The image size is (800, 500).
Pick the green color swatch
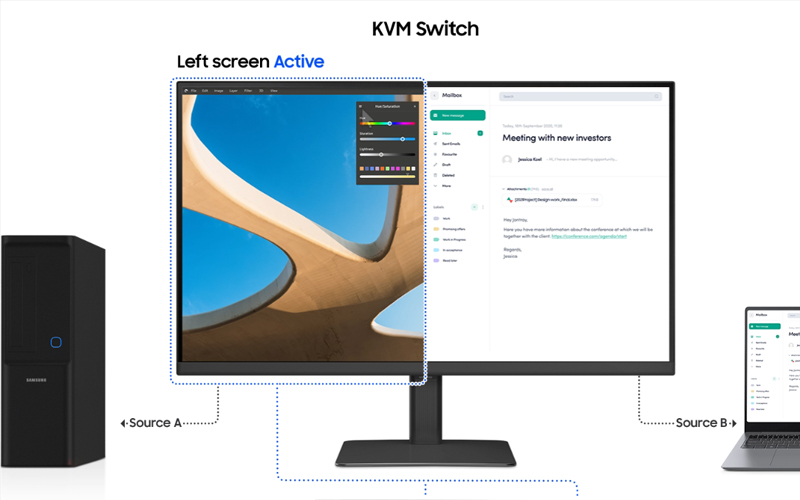tap(387, 168)
